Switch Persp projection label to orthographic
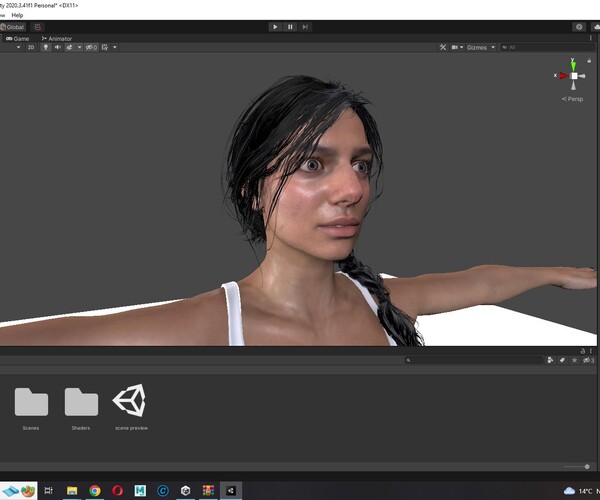600x500 pixels. click(572, 99)
